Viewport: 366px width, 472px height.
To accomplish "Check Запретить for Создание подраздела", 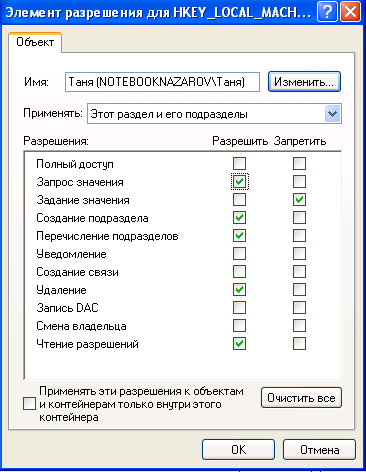I will [x=299, y=218].
